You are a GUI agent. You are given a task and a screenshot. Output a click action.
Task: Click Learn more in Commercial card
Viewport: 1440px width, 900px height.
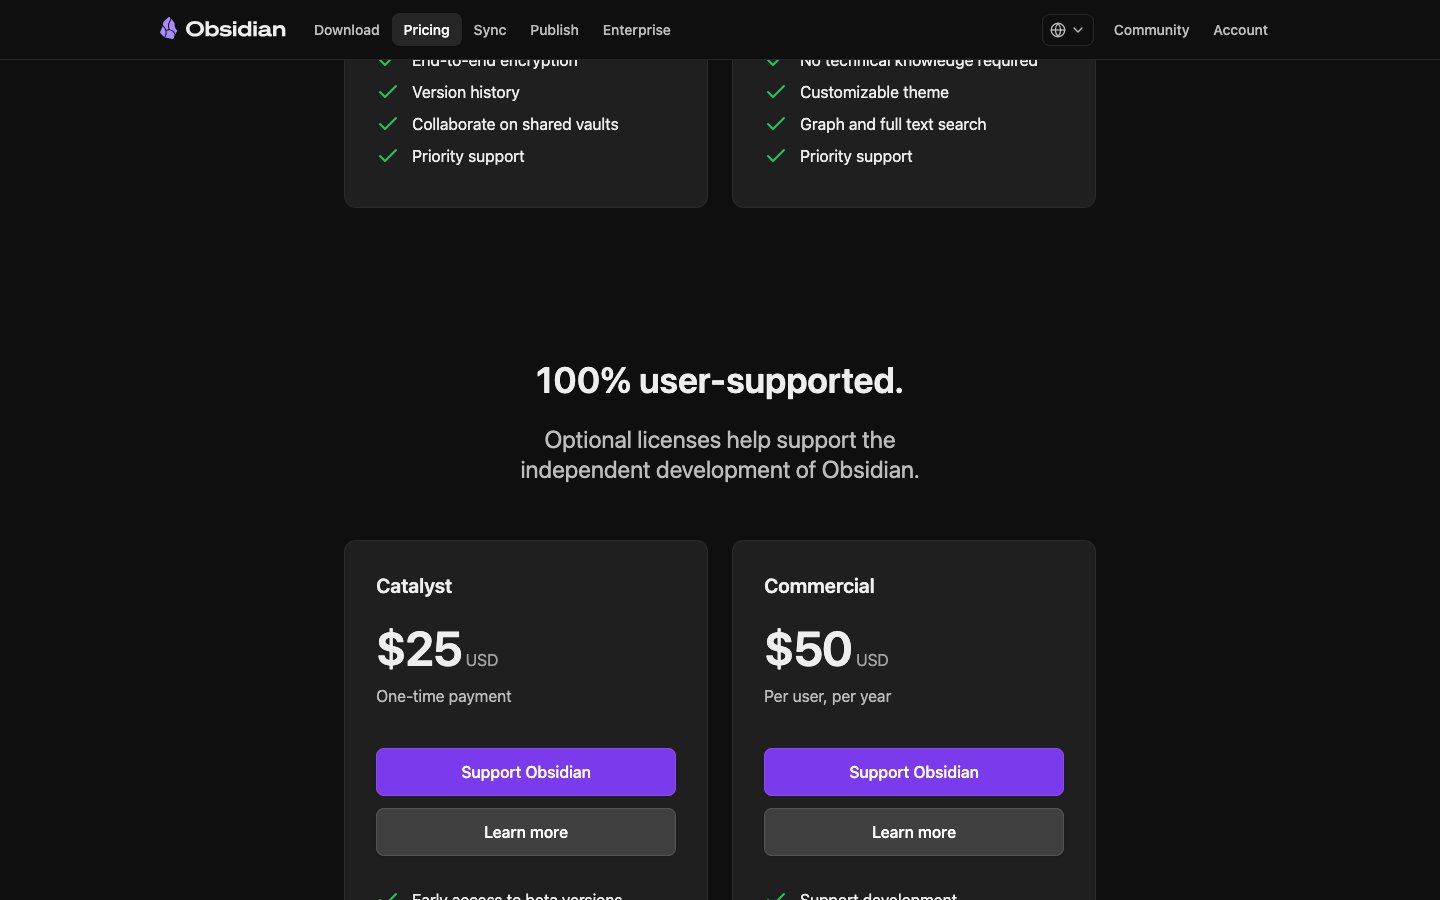tap(914, 832)
